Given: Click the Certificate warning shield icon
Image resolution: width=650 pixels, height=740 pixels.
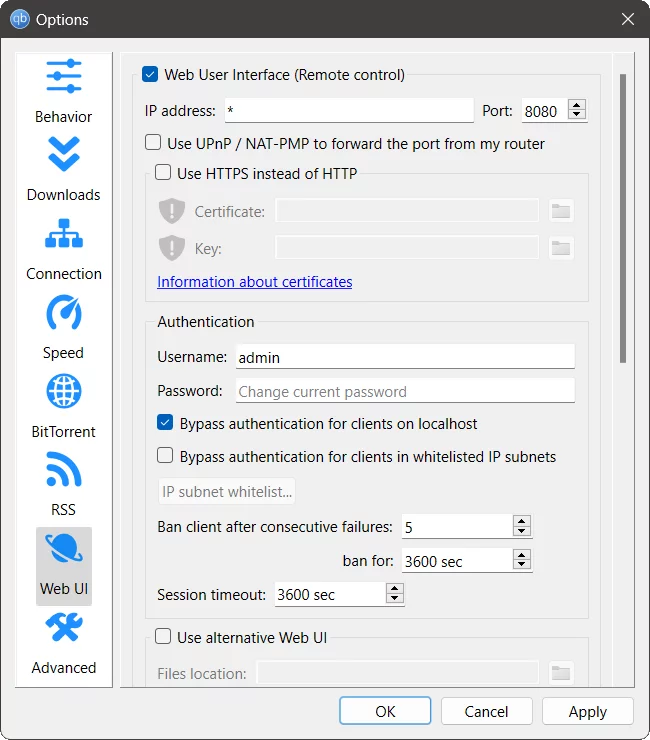Looking at the screenshot, I should (x=172, y=210).
